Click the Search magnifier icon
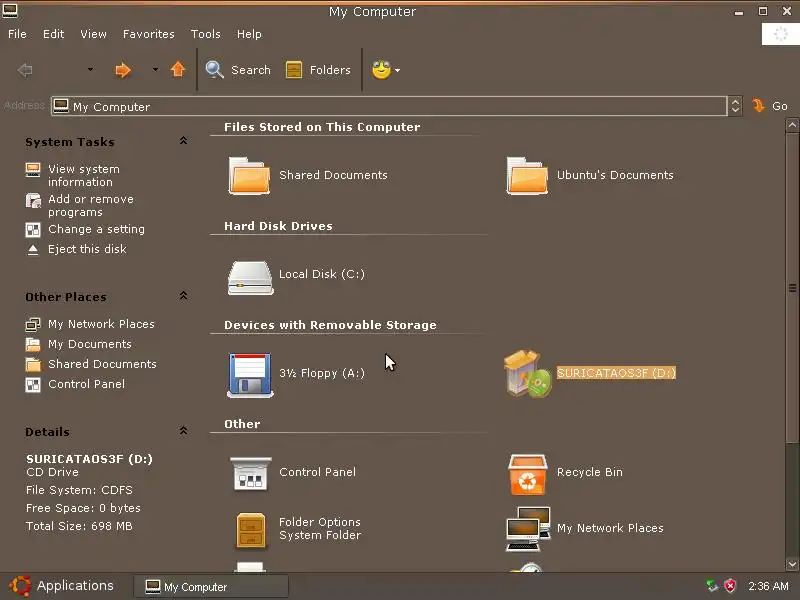This screenshot has width=800, height=600. pos(214,69)
